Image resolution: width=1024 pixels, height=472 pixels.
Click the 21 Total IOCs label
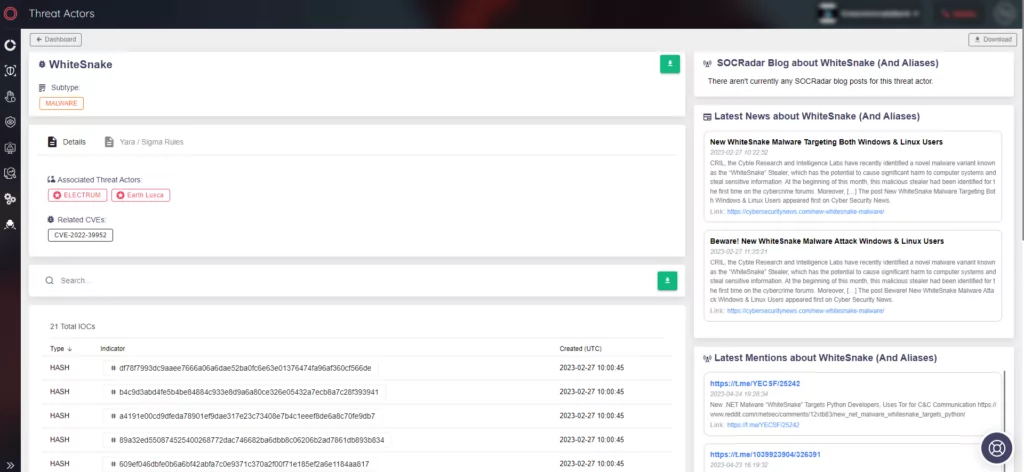(x=72, y=326)
